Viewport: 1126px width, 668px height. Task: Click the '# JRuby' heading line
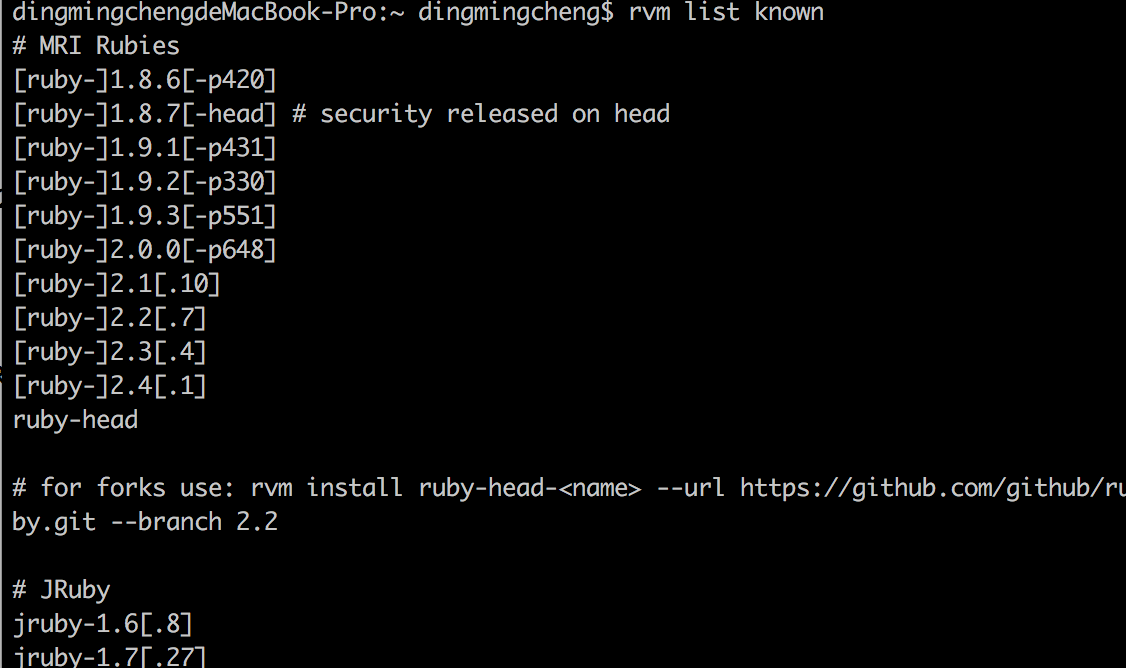(x=61, y=590)
